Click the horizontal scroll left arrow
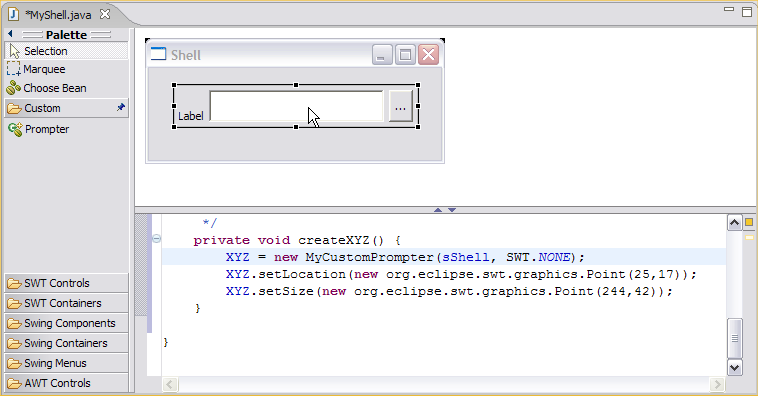This screenshot has width=758, height=396. (170, 384)
